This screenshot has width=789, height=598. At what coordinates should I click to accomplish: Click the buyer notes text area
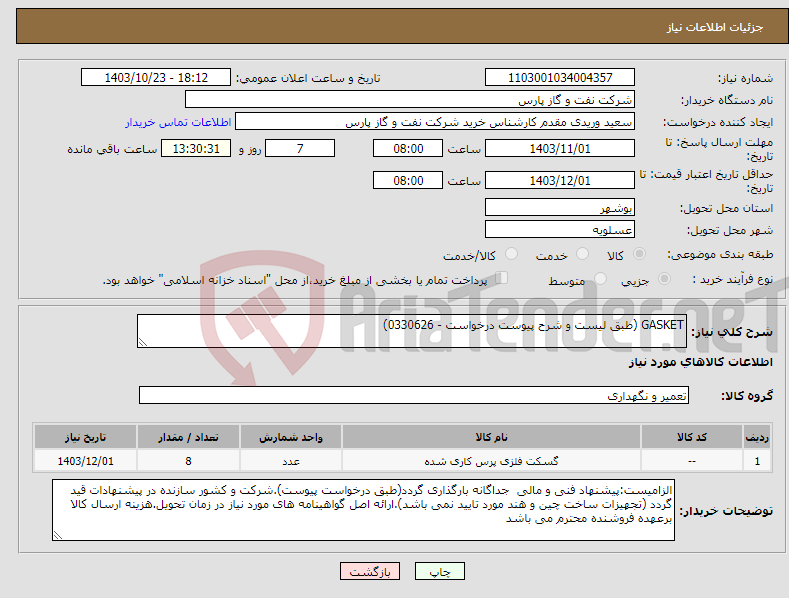tap(363, 510)
